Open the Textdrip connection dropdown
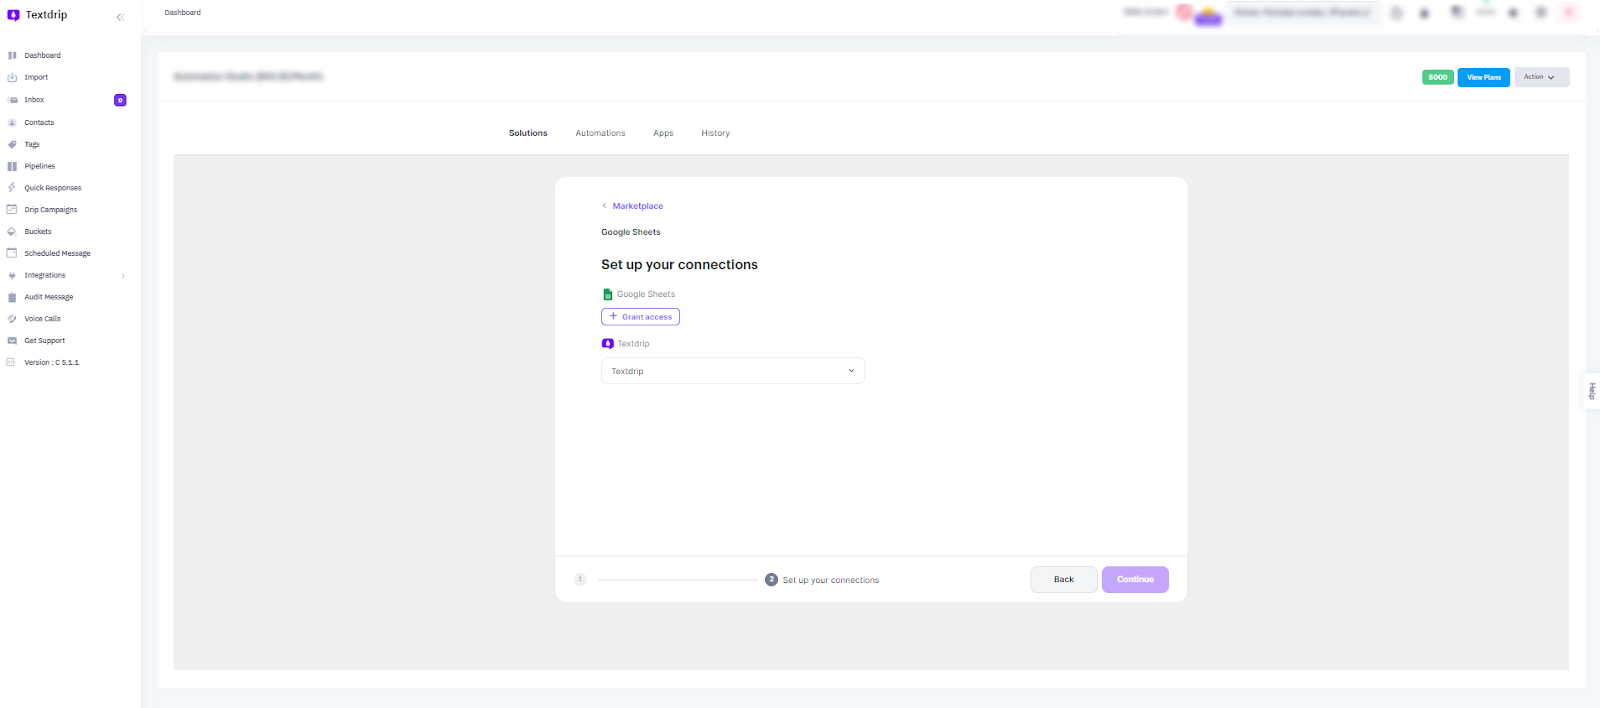Screen dimensions: 1600x708 pyautogui.click(x=733, y=371)
